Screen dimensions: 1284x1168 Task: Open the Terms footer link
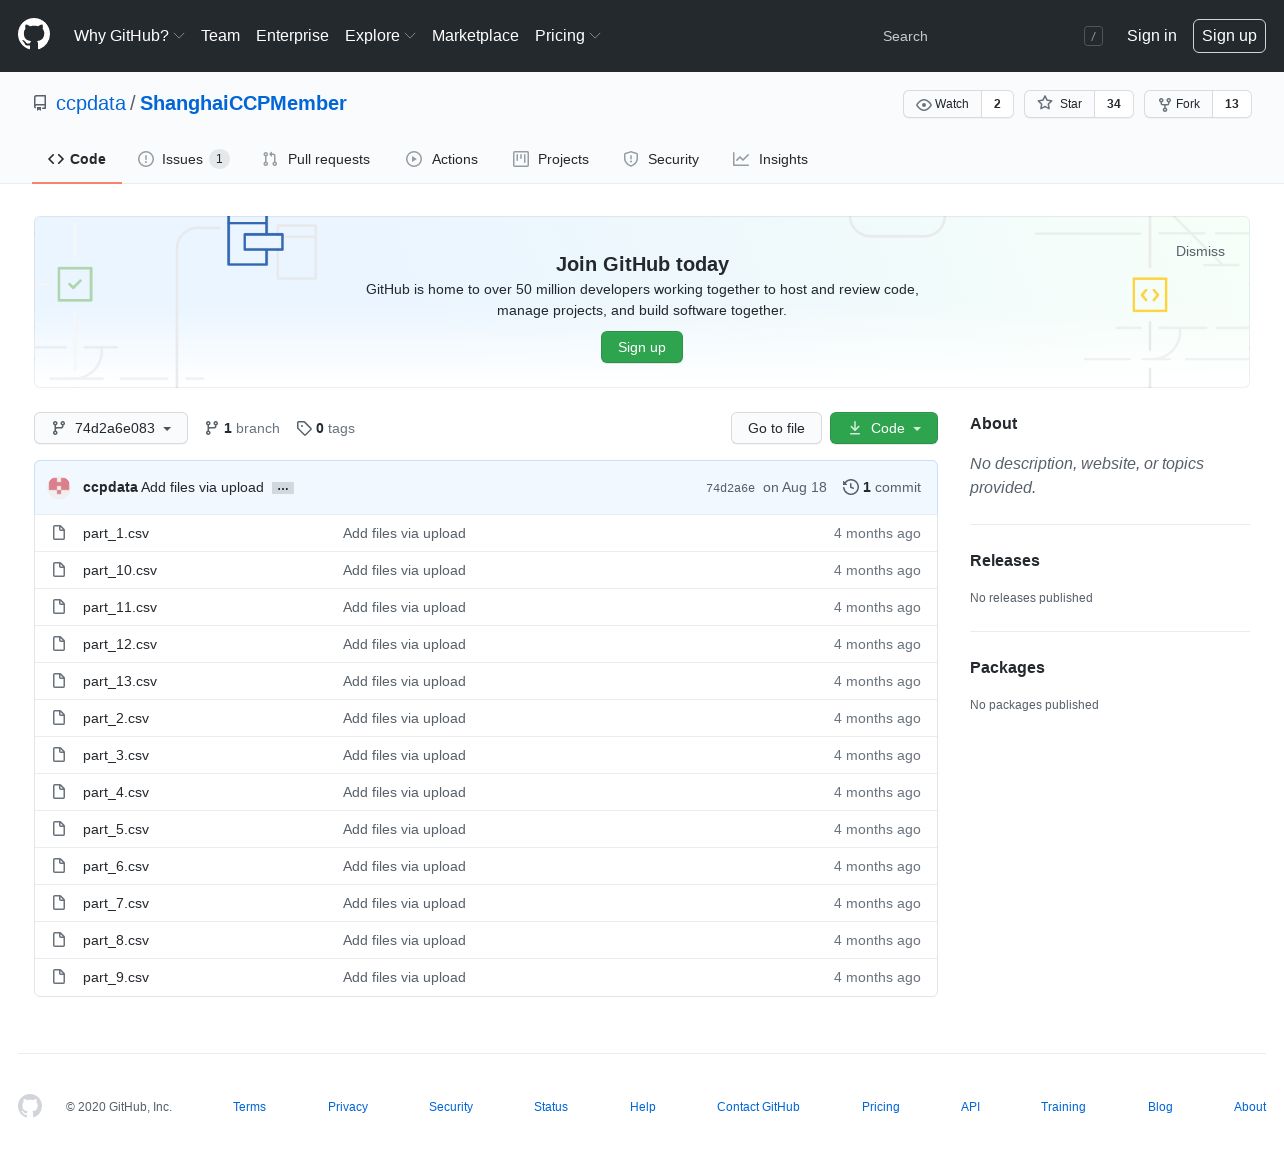coord(249,1107)
